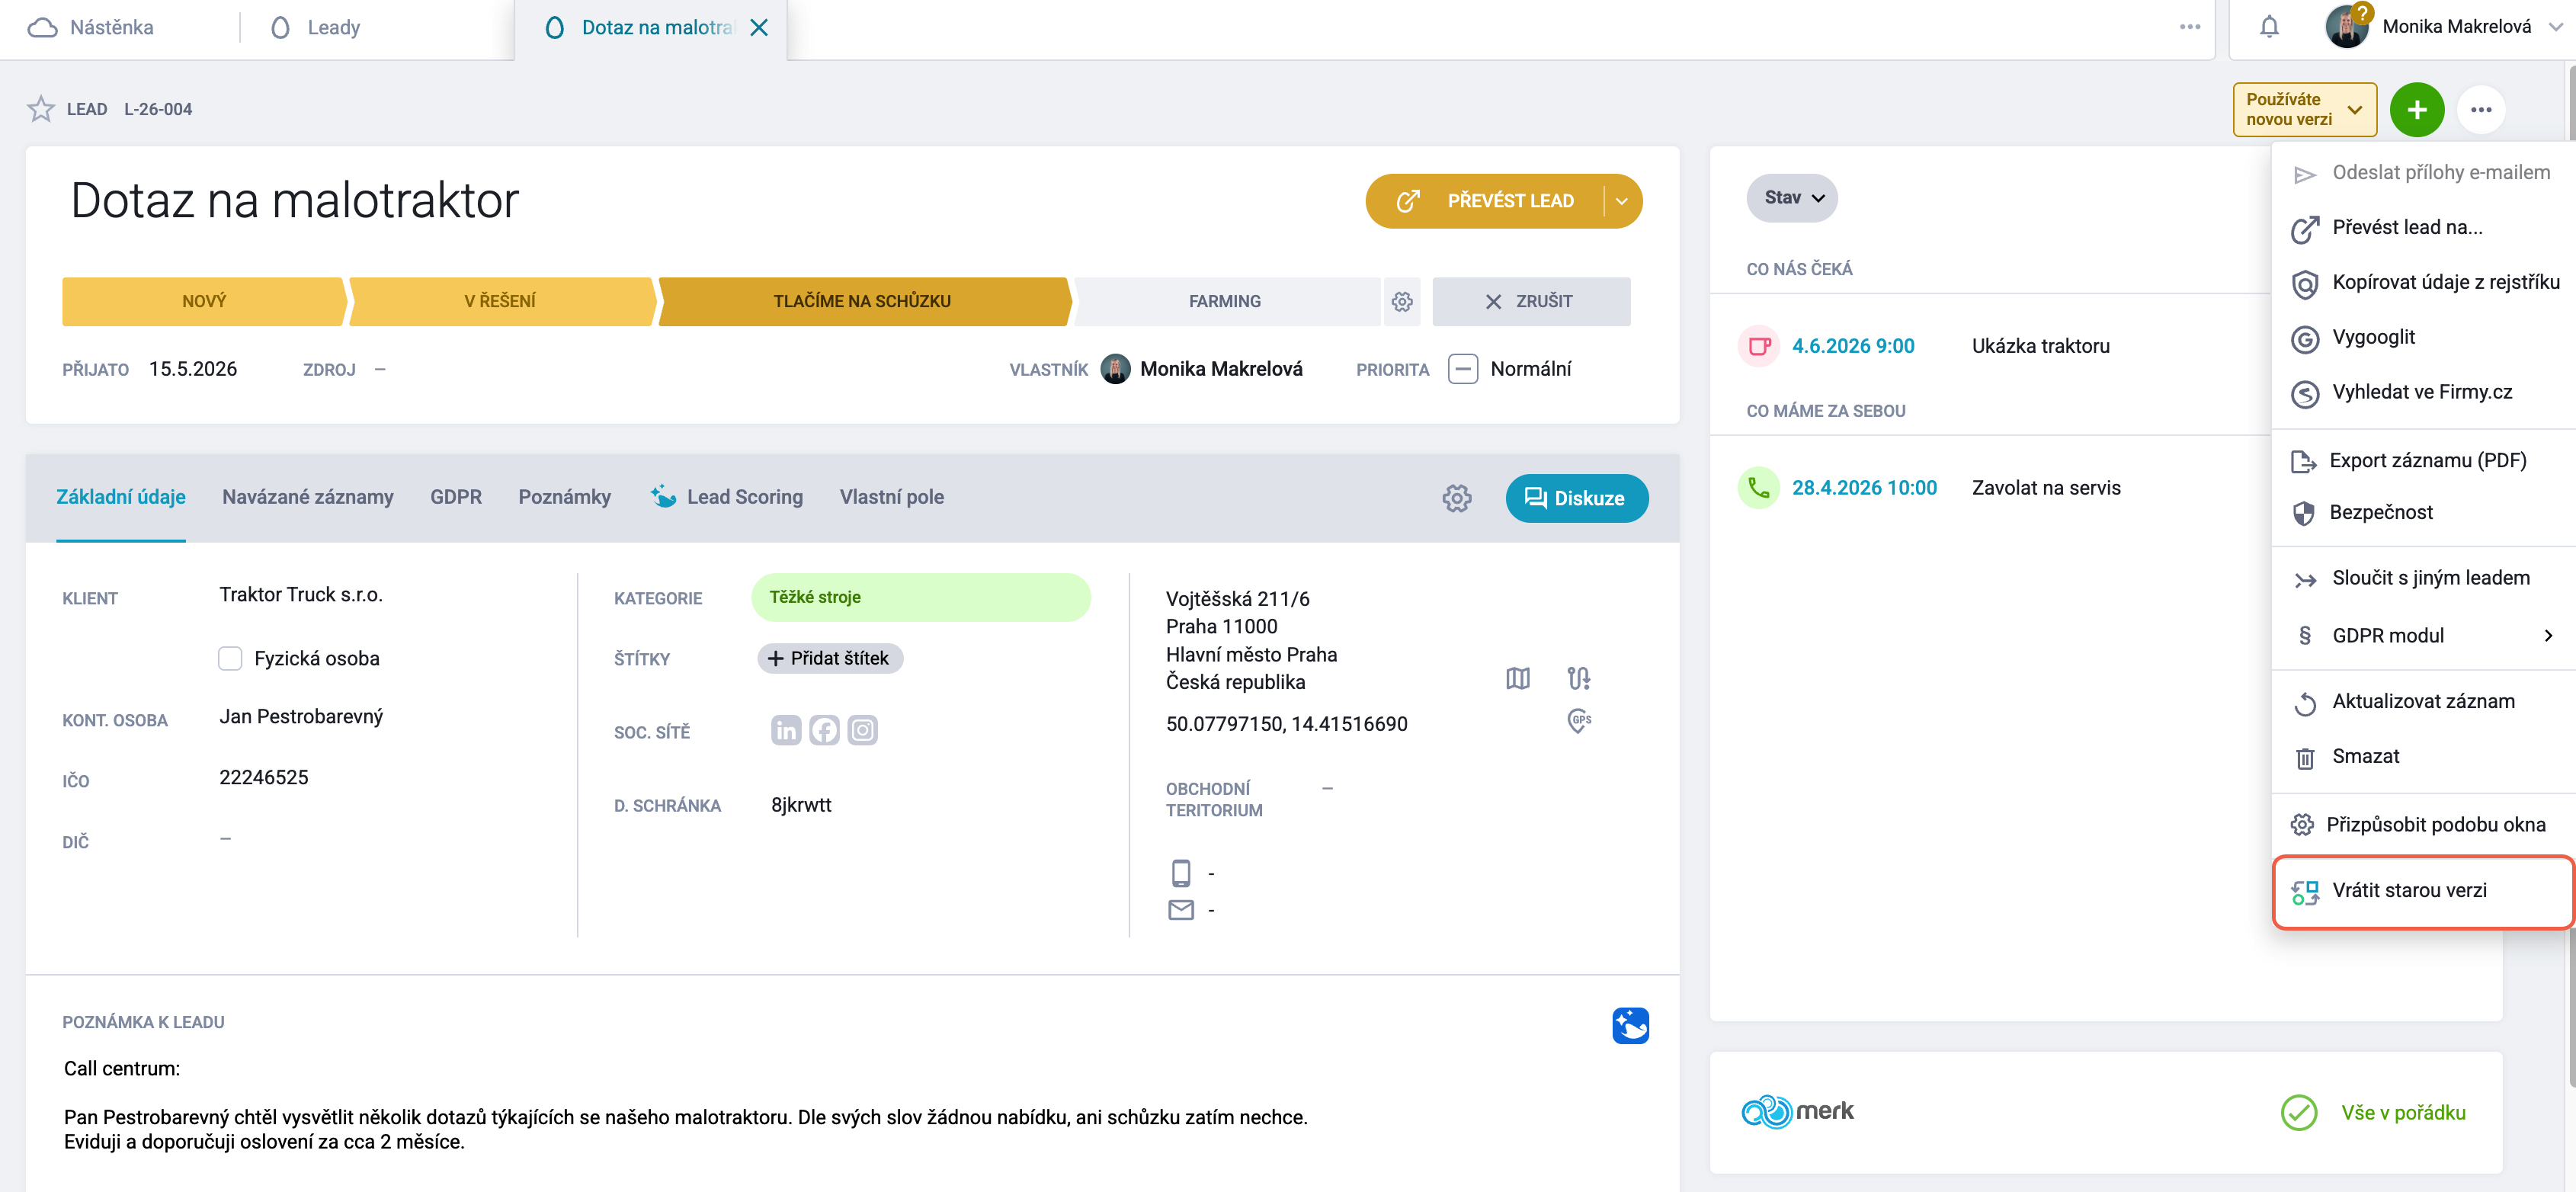The image size is (2576, 1192).
Task: Open Instagram social network icon
Action: pyautogui.click(x=862, y=730)
